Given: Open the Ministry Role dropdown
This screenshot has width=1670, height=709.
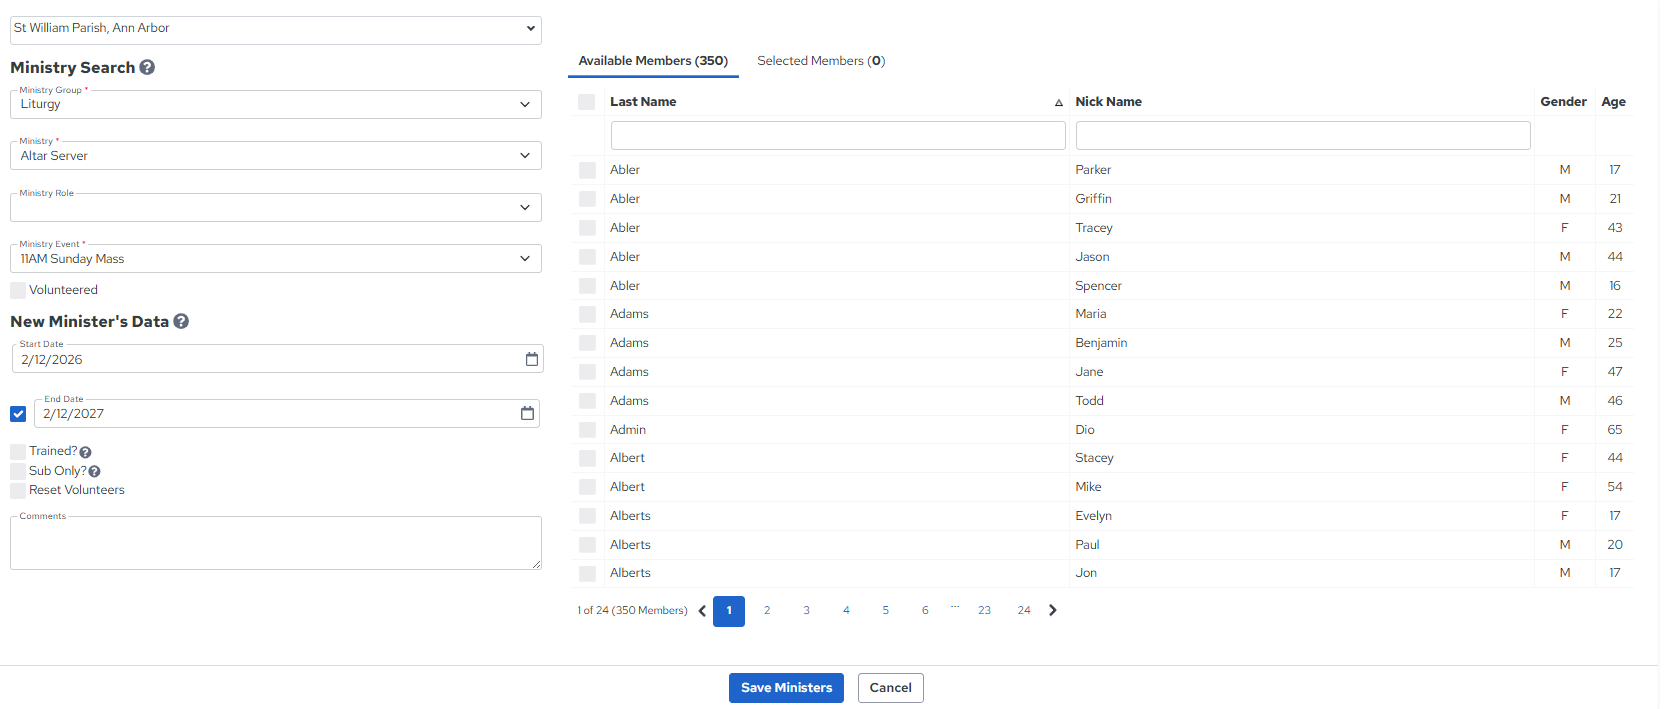Looking at the screenshot, I should pyautogui.click(x=276, y=207).
